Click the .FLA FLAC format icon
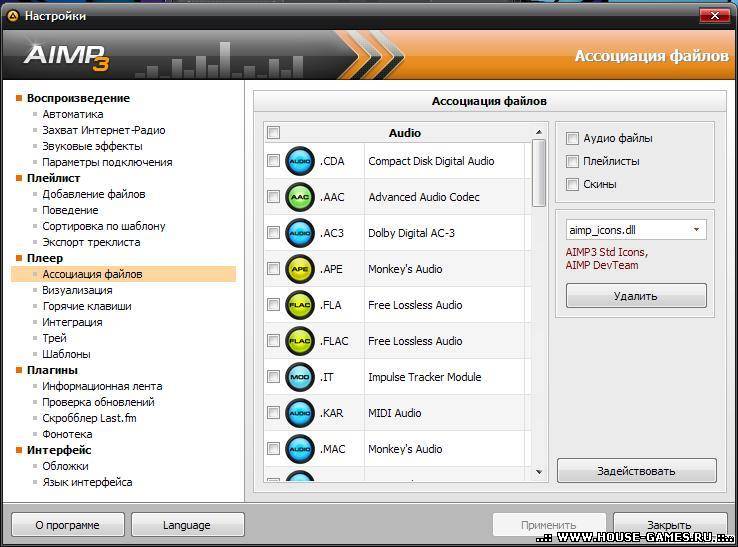 pos(300,305)
